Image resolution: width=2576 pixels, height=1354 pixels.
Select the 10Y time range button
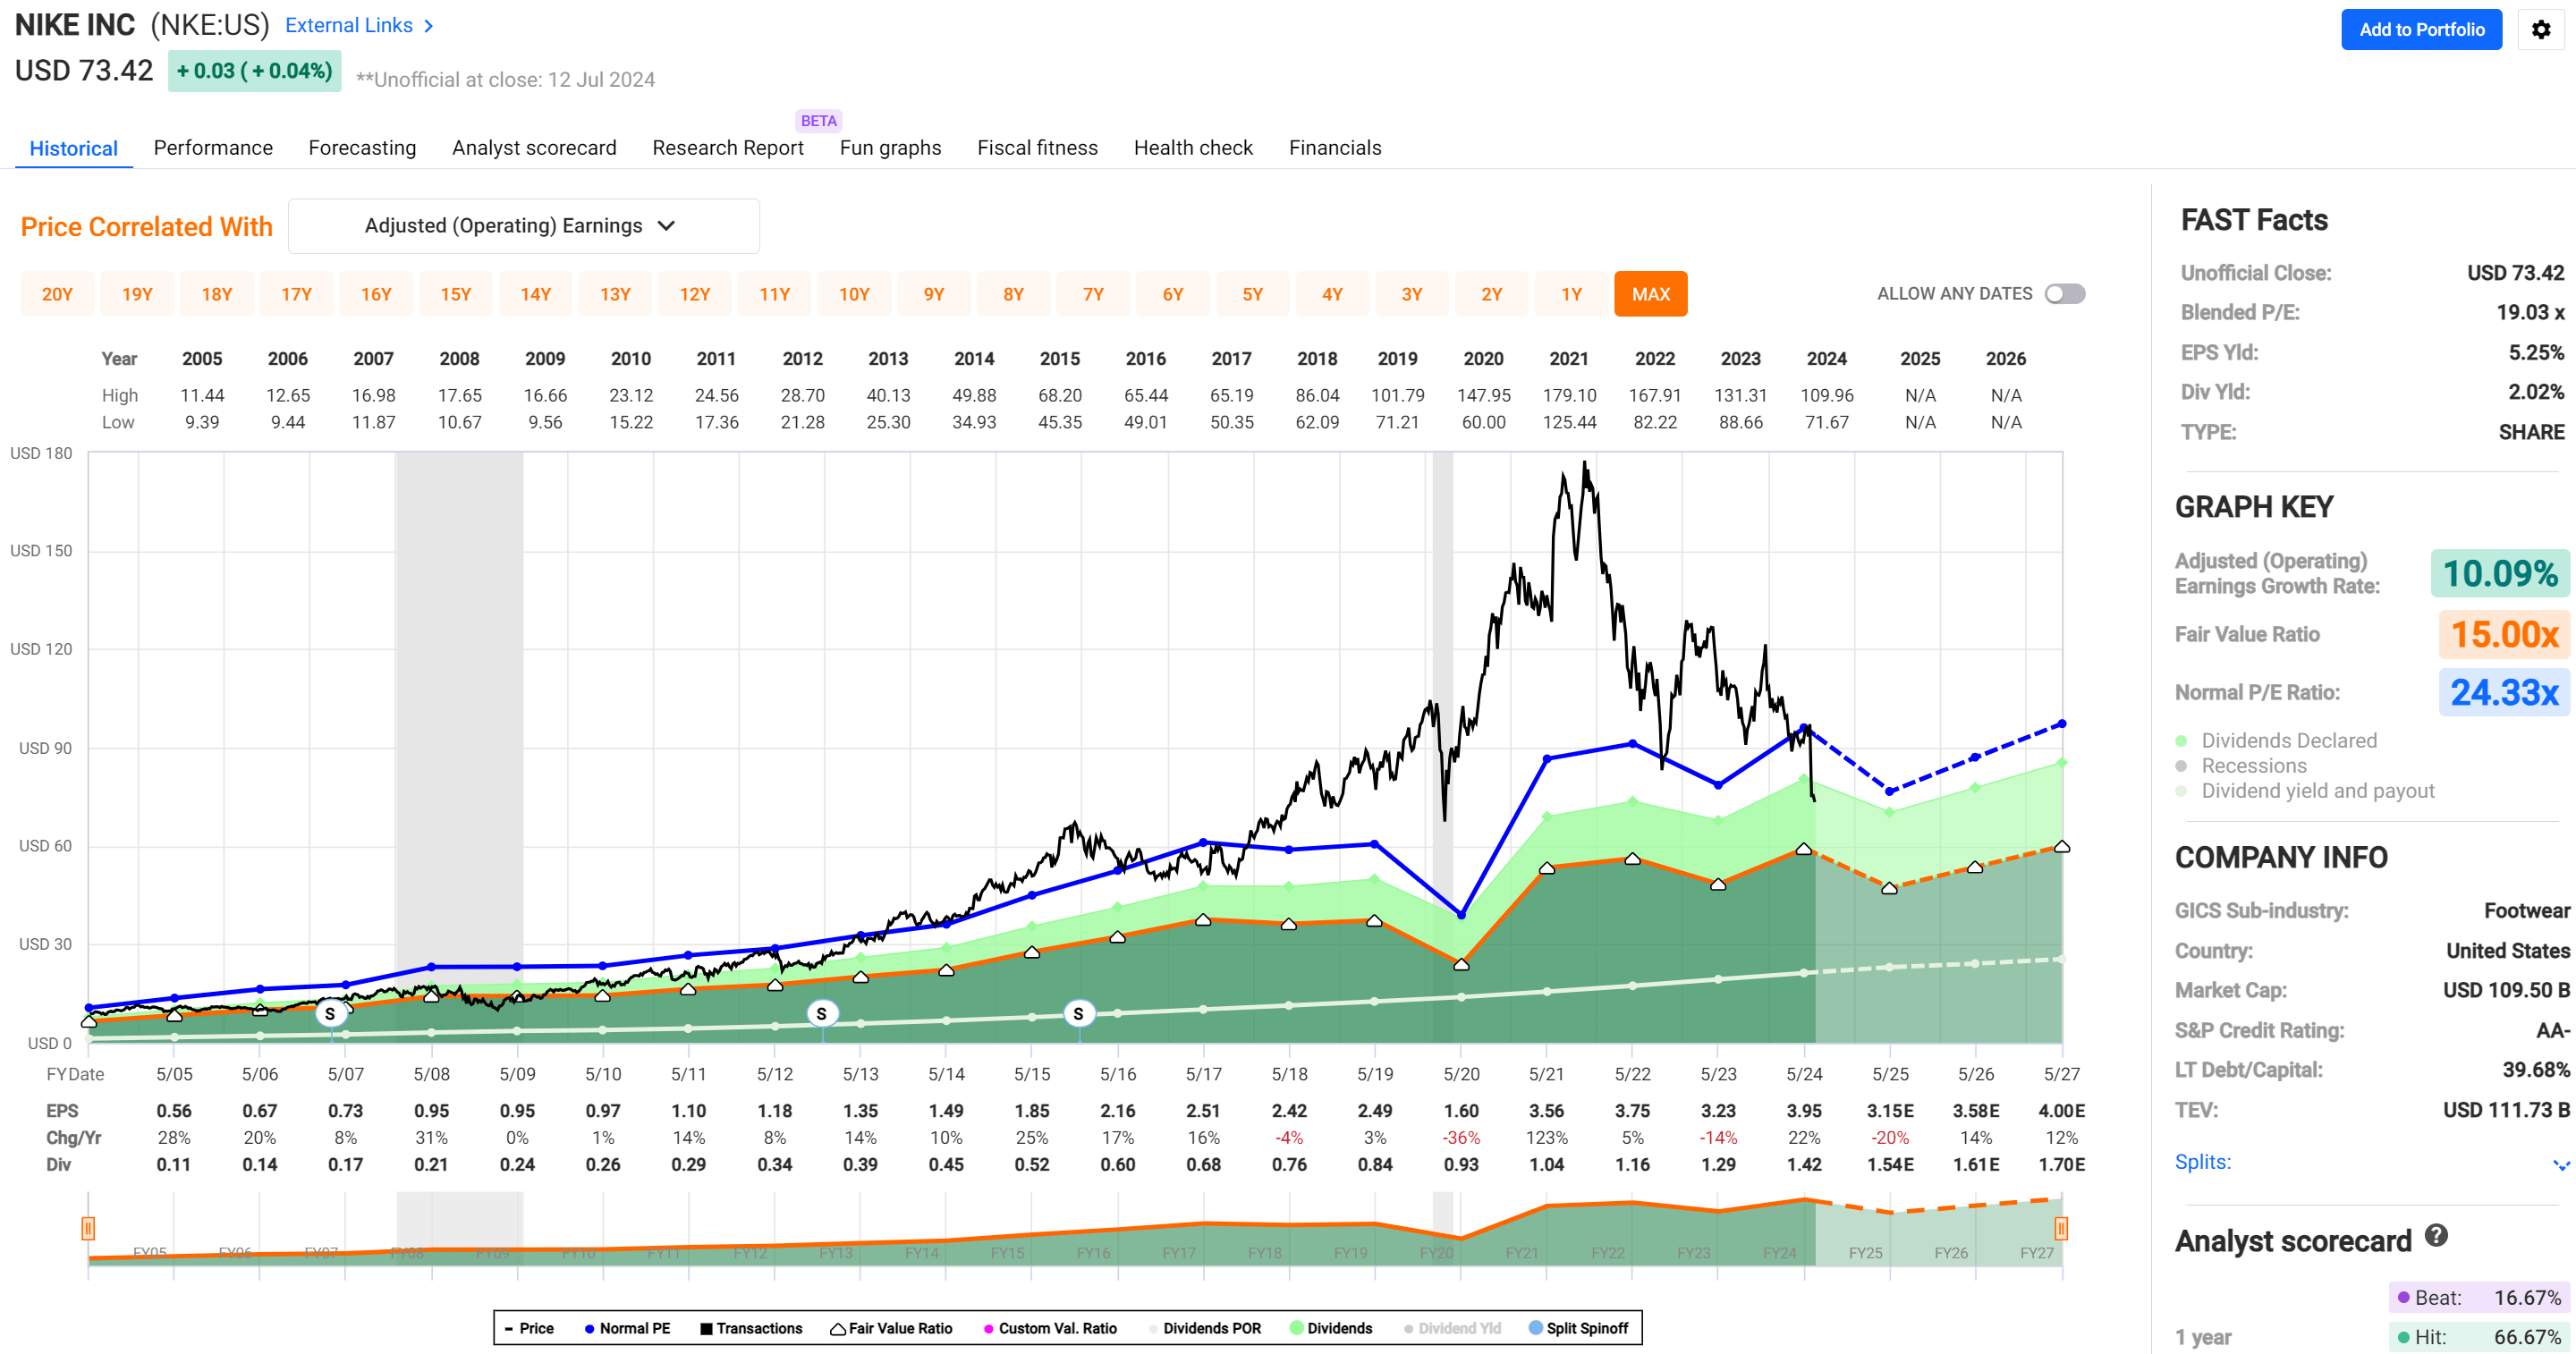tap(854, 294)
